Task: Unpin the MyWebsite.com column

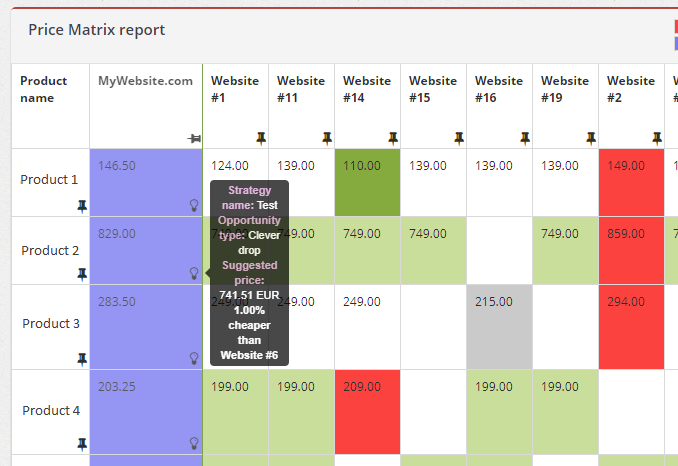Action: 194,138
